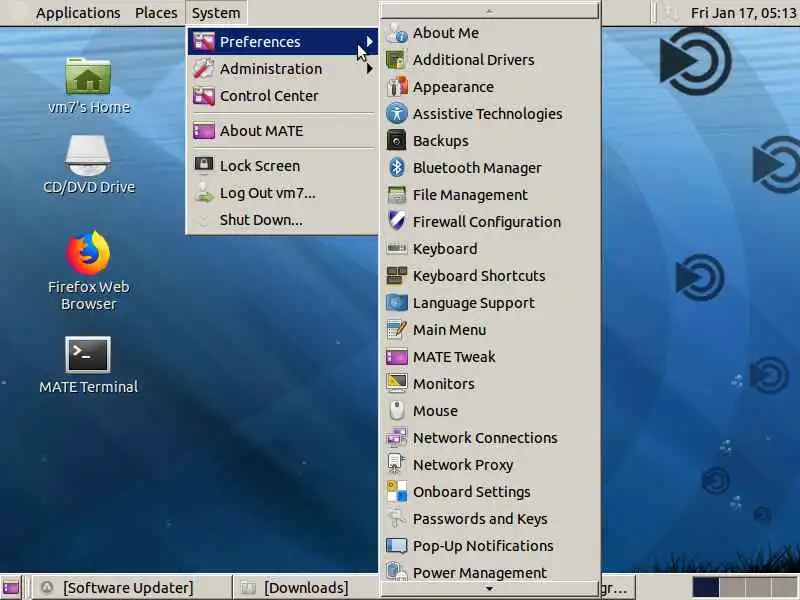Select the Mouse icon
The height and width of the screenshot is (600, 800).
pos(396,410)
